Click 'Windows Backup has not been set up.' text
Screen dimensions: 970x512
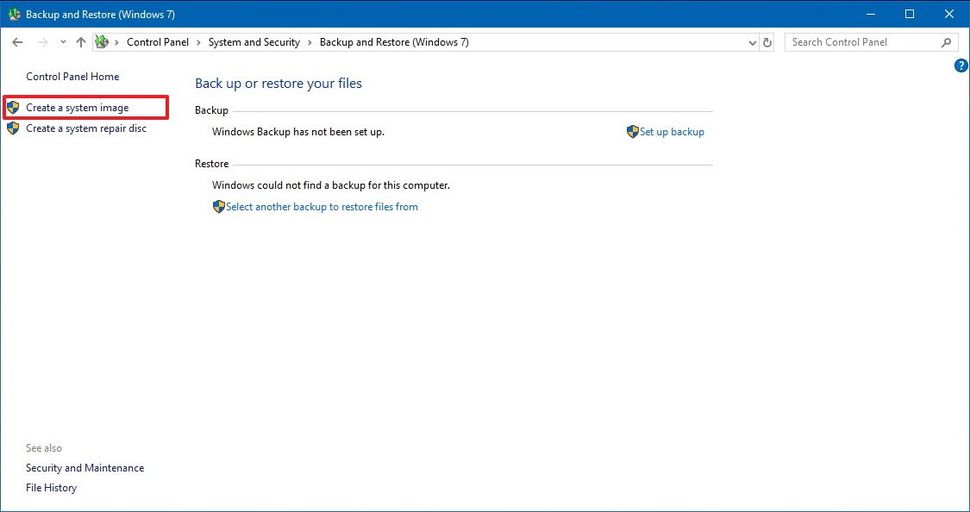click(298, 132)
